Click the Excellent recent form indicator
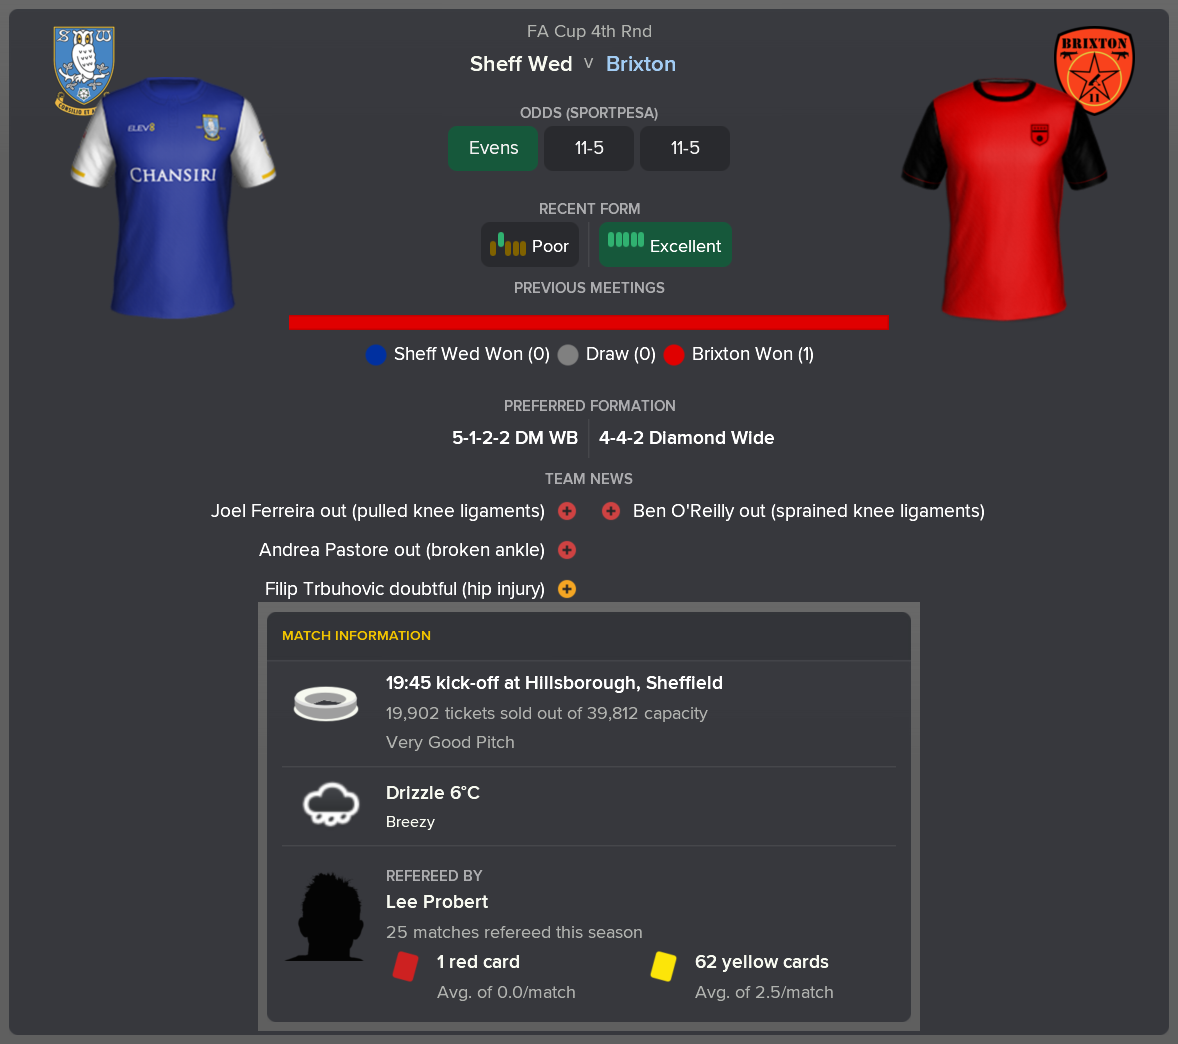Viewport: 1178px width, 1044px height. (665, 245)
